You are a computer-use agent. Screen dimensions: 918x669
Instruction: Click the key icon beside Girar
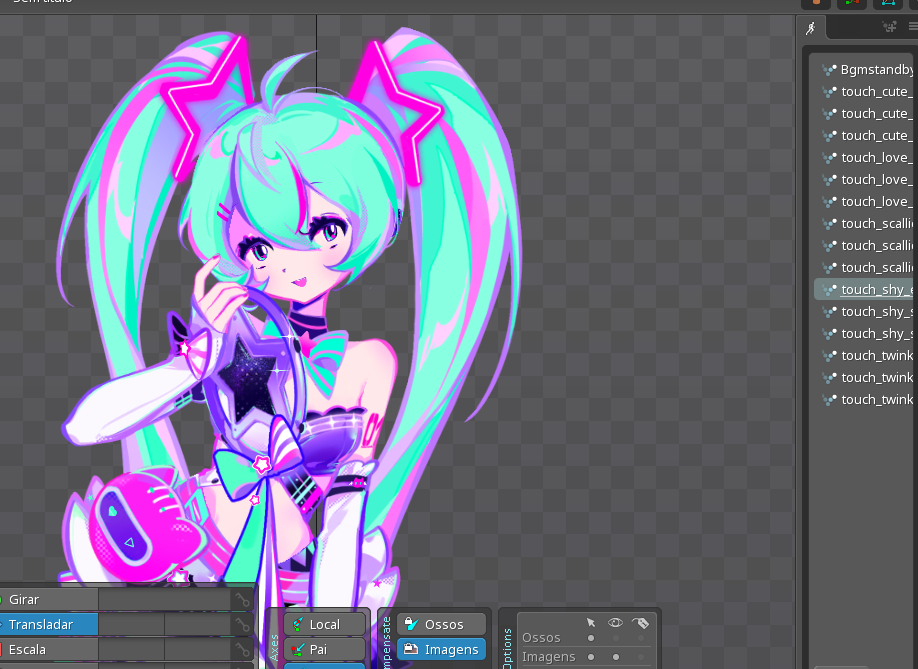pos(242,600)
